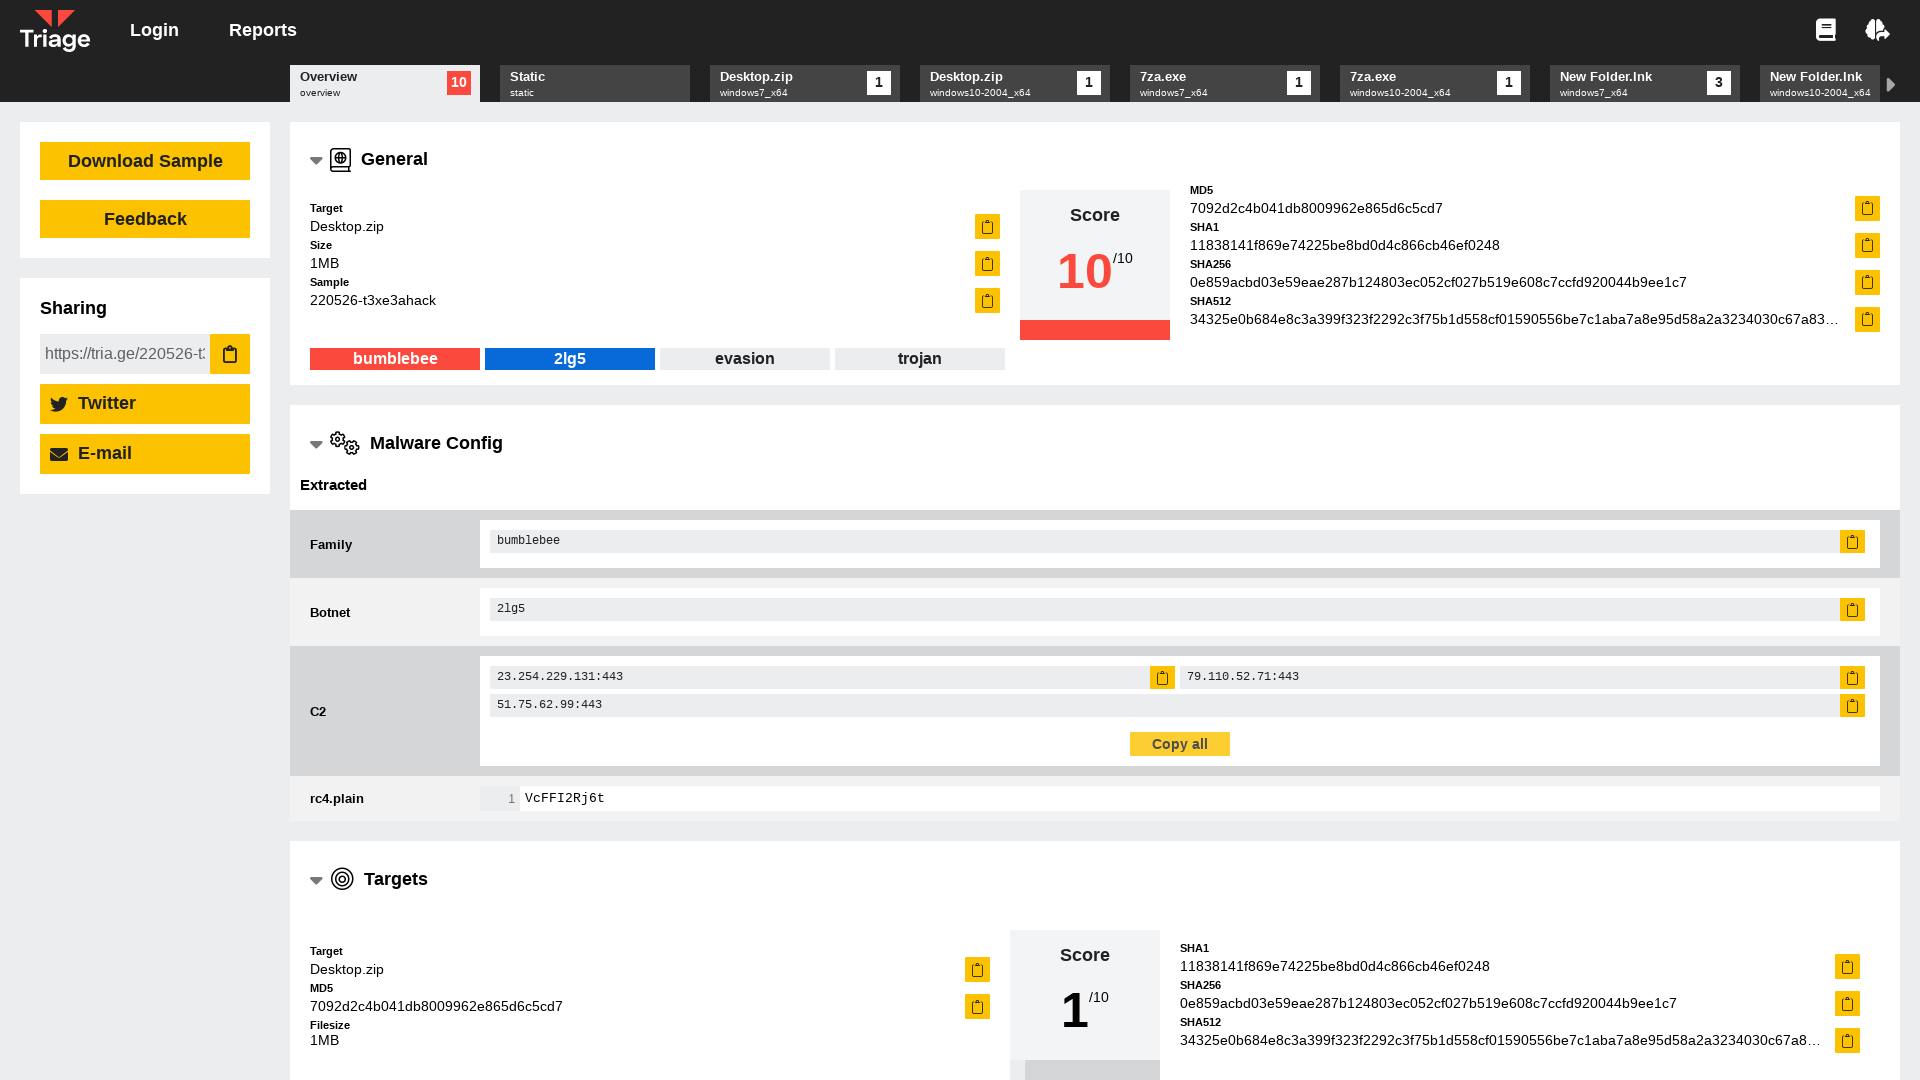This screenshot has width=1920, height=1080.
Task: Collapse the General section
Action: coord(316,161)
